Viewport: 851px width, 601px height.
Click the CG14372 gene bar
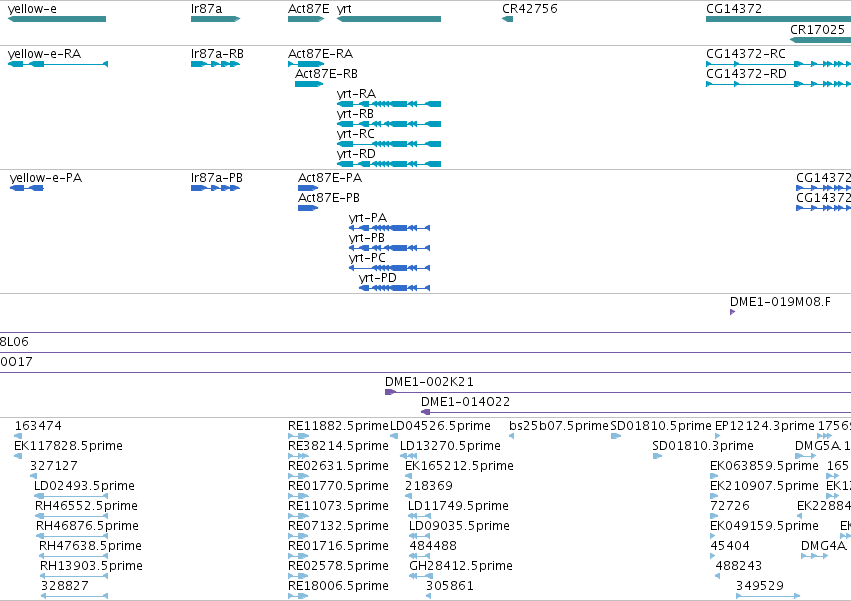[x=778, y=19]
